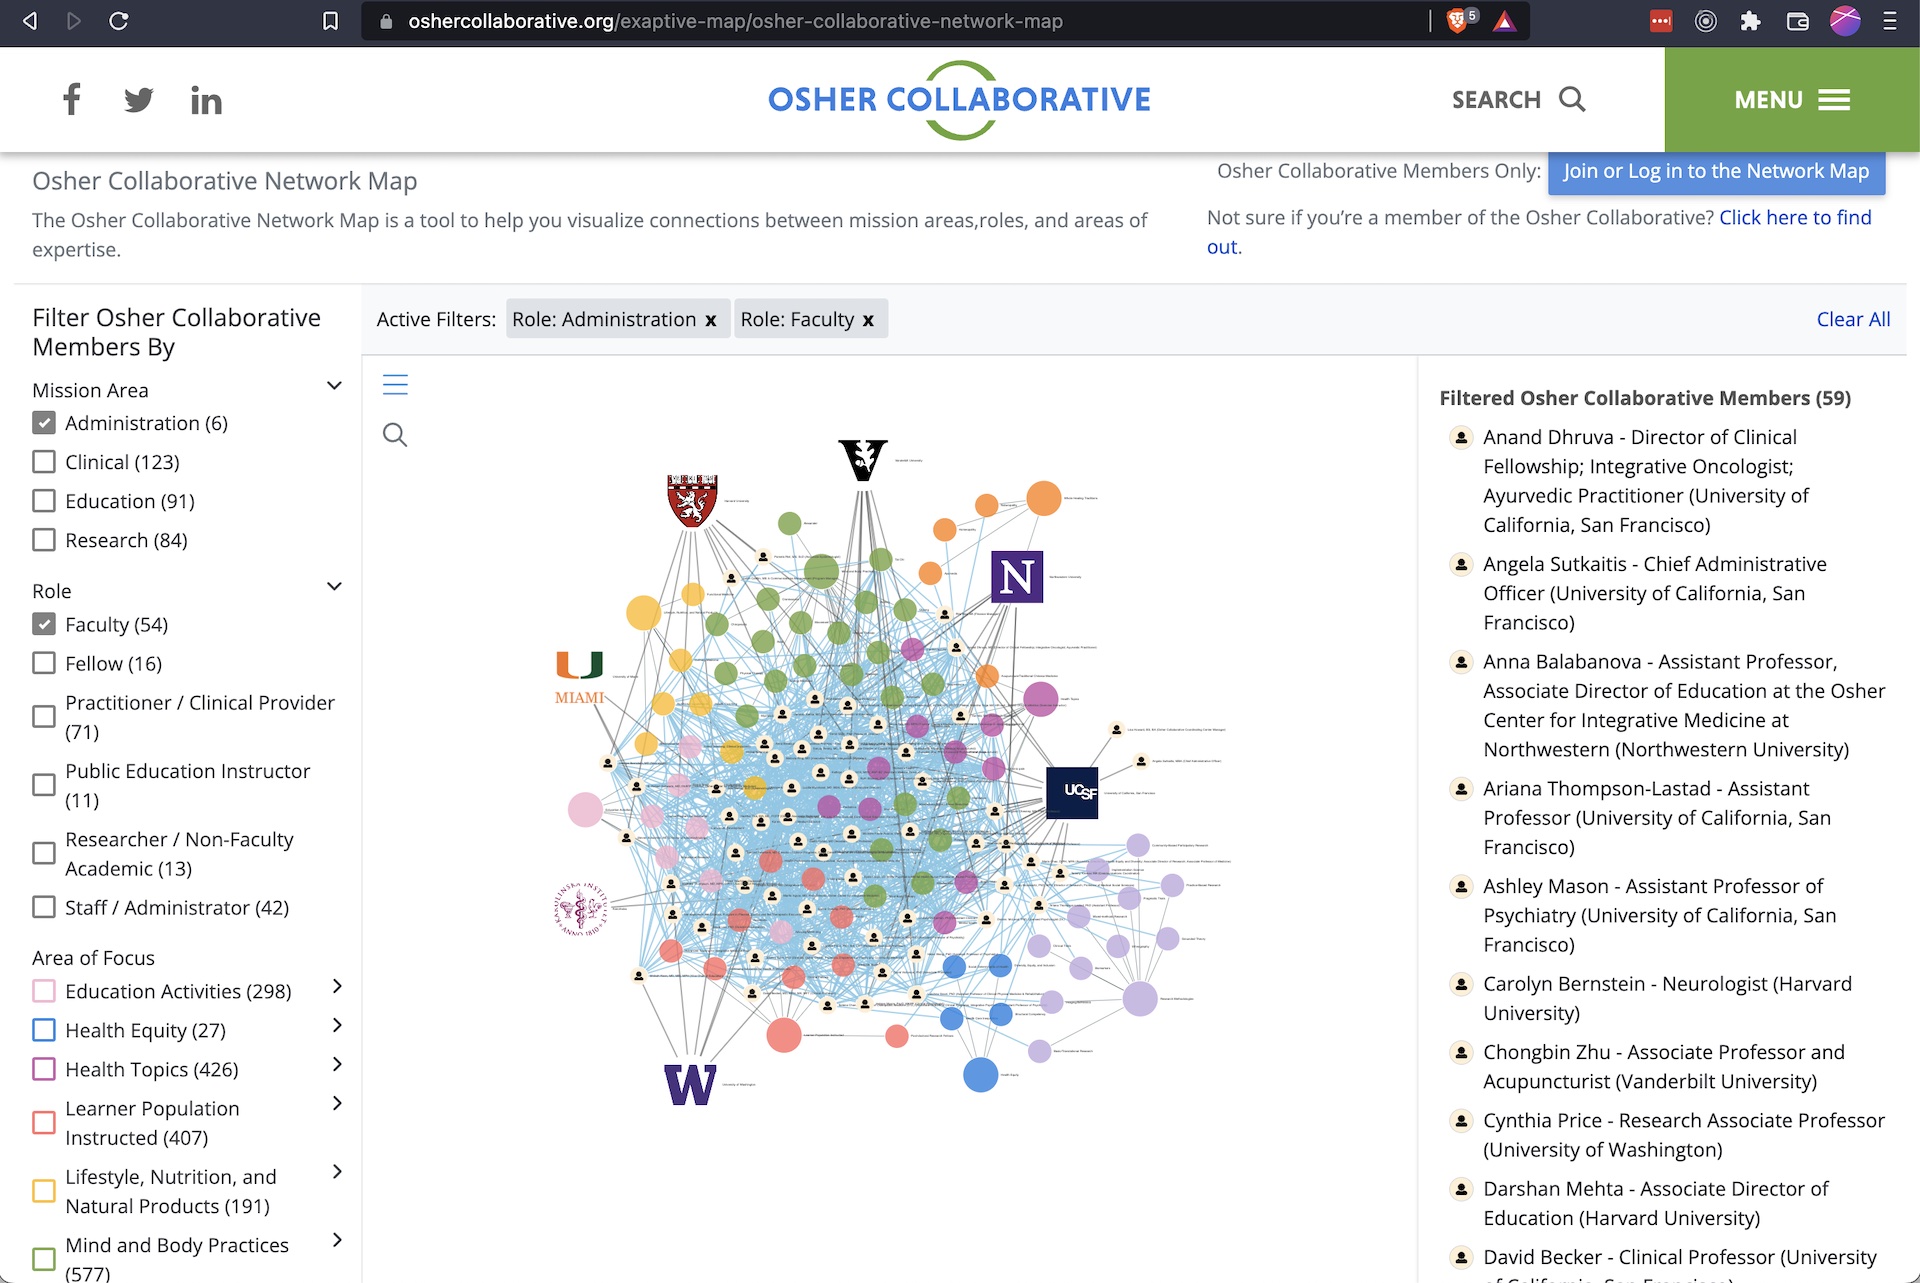This screenshot has height=1283, width=1920.
Task: Expand Health Equity (27) arrow
Action: (x=337, y=1026)
